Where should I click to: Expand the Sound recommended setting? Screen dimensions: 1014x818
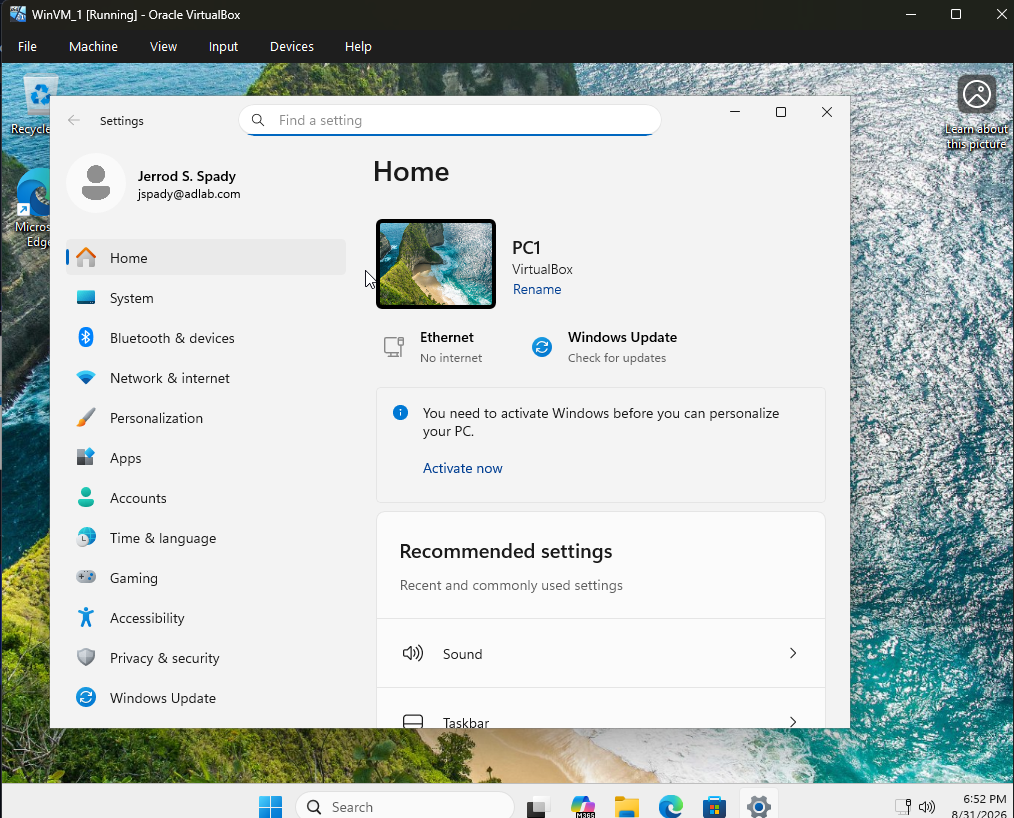pyautogui.click(x=601, y=653)
